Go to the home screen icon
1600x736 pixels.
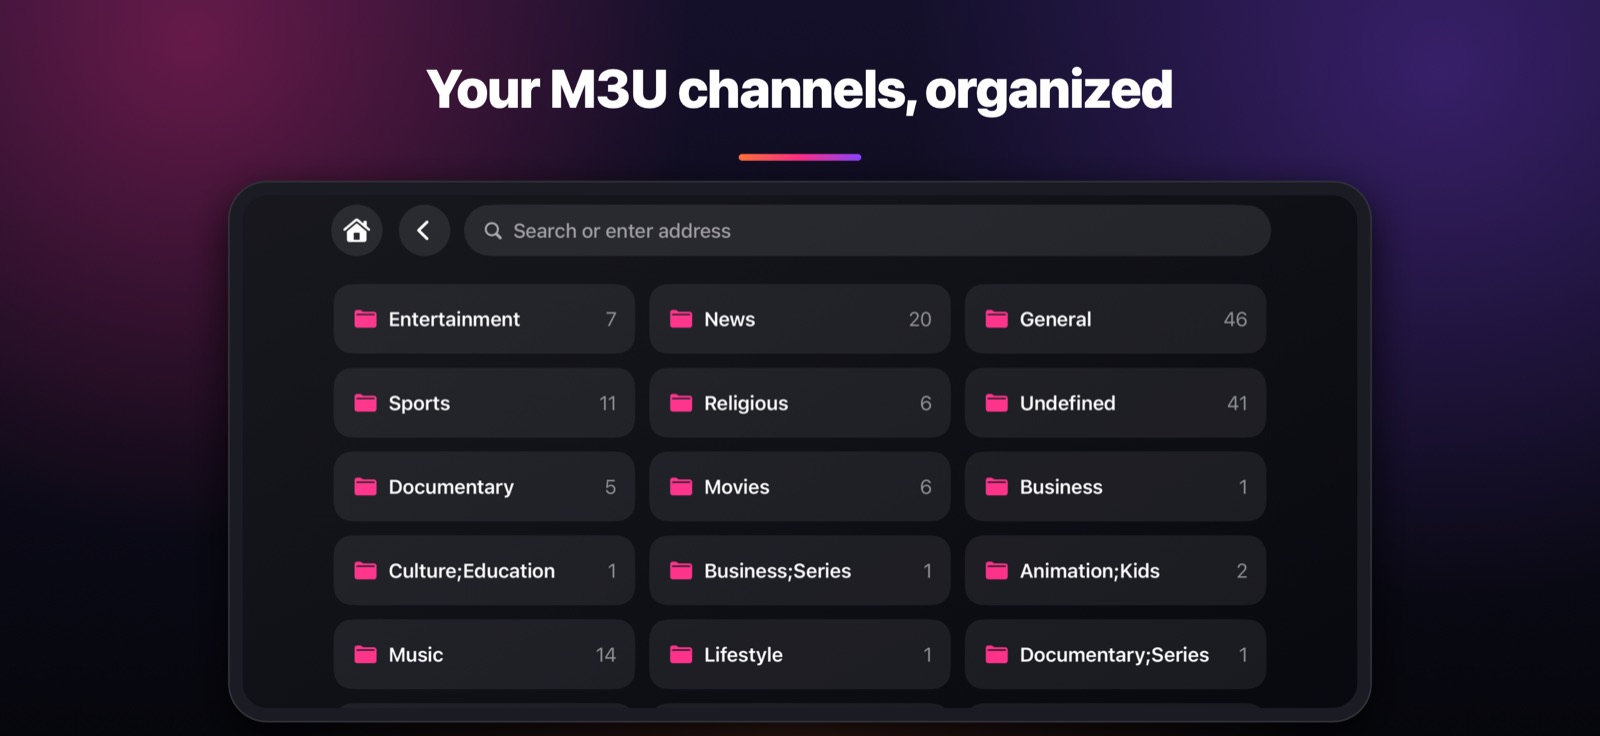pyautogui.click(x=357, y=231)
